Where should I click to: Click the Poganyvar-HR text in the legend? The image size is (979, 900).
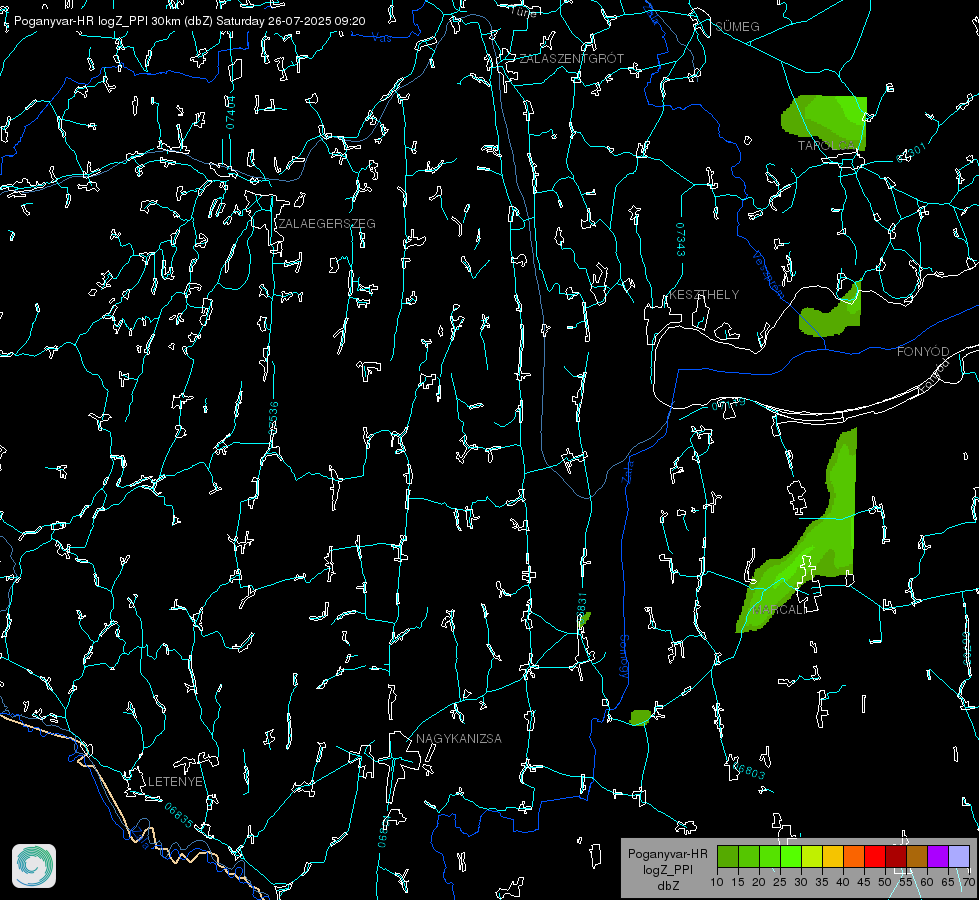pyautogui.click(x=667, y=853)
